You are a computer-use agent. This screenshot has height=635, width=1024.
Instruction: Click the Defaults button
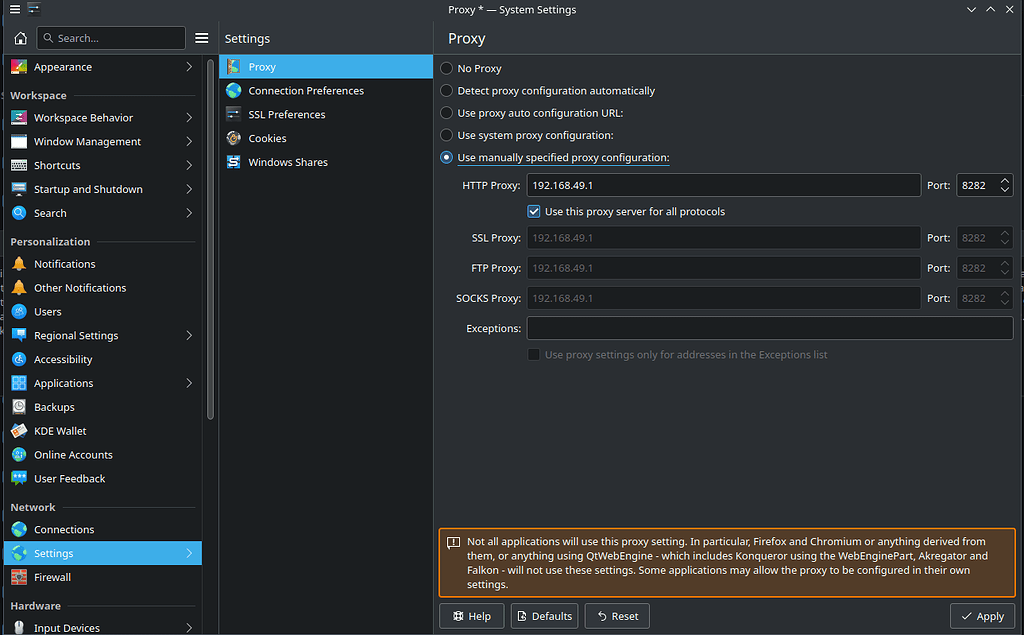[544, 616]
